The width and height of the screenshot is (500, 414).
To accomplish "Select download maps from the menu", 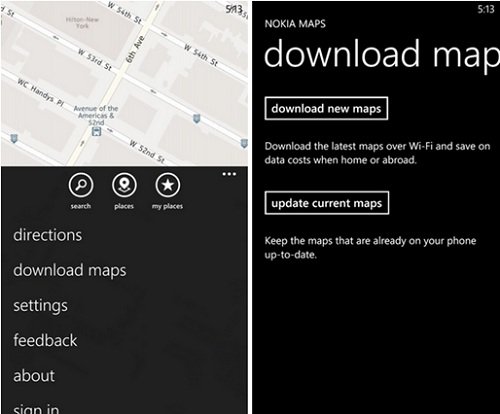I will tap(70, 270).
